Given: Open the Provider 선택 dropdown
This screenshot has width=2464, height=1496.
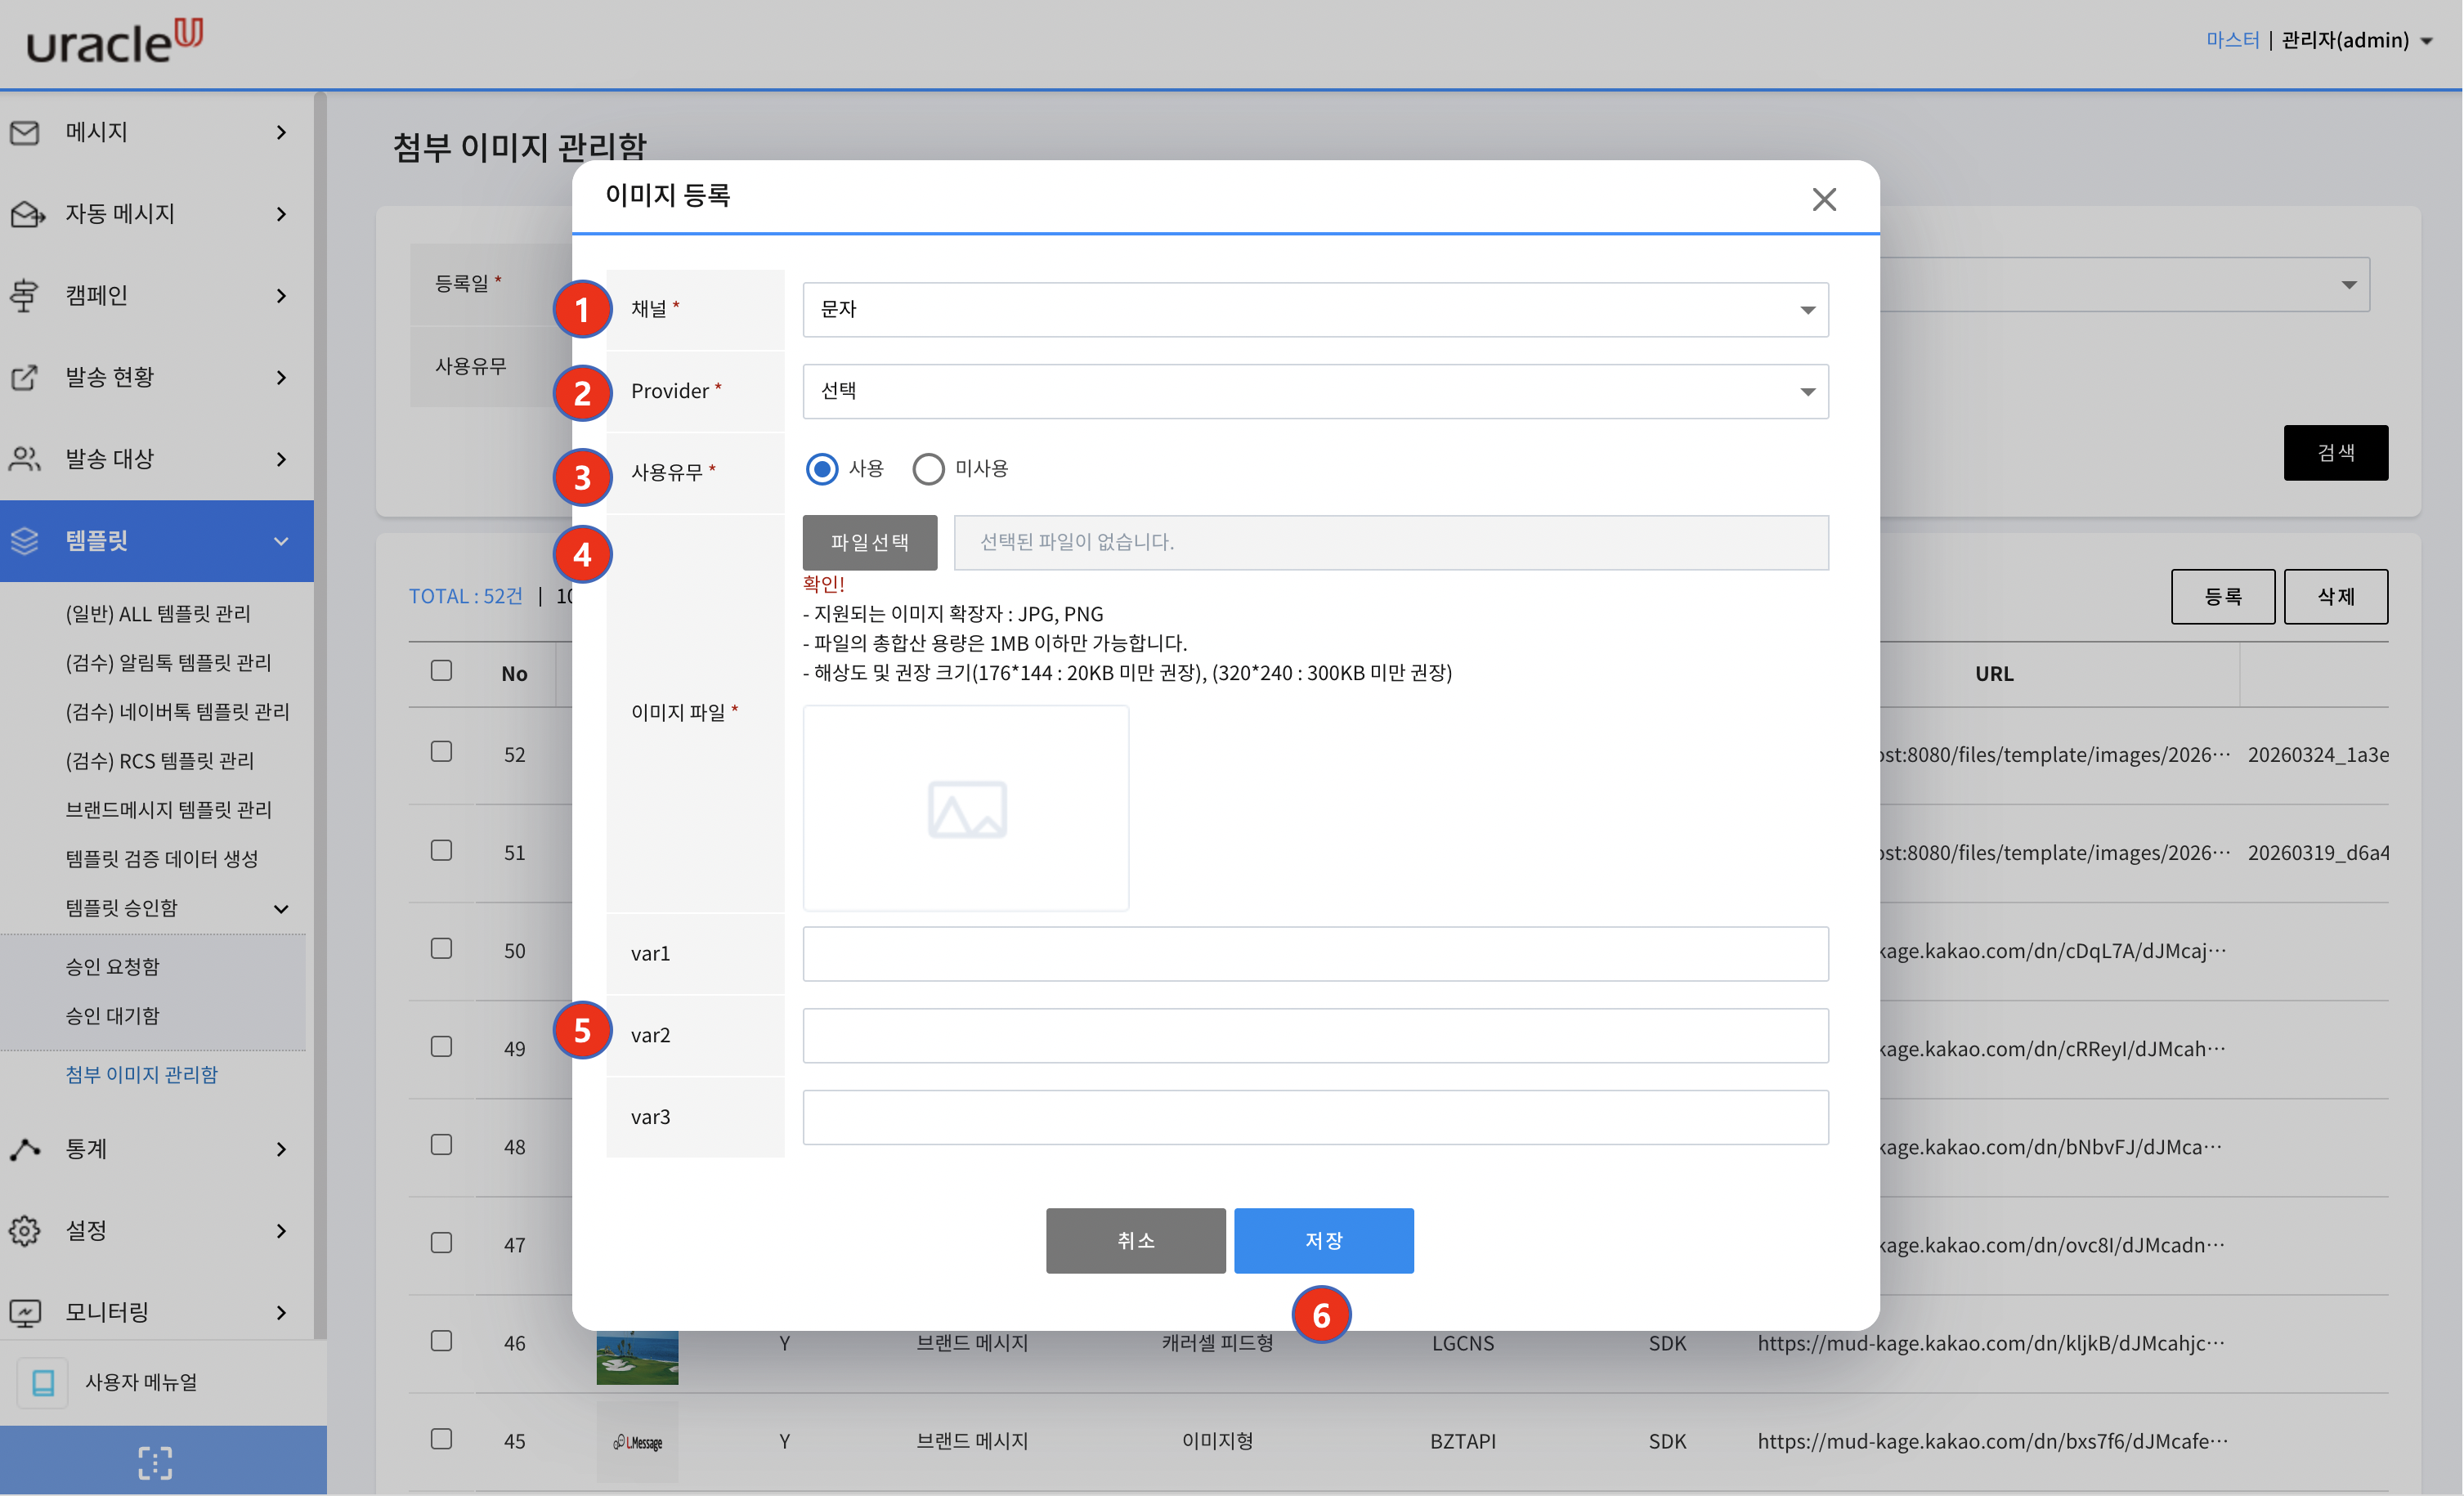Looking at the screenshot, I should (1315, 392).
